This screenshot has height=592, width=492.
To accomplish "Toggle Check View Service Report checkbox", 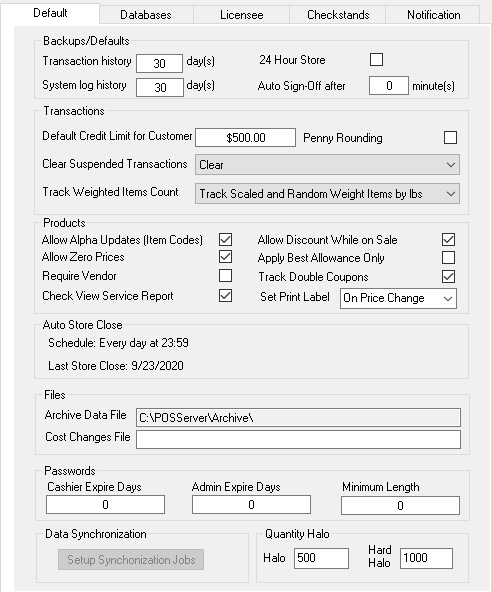I will coord(225,296).
